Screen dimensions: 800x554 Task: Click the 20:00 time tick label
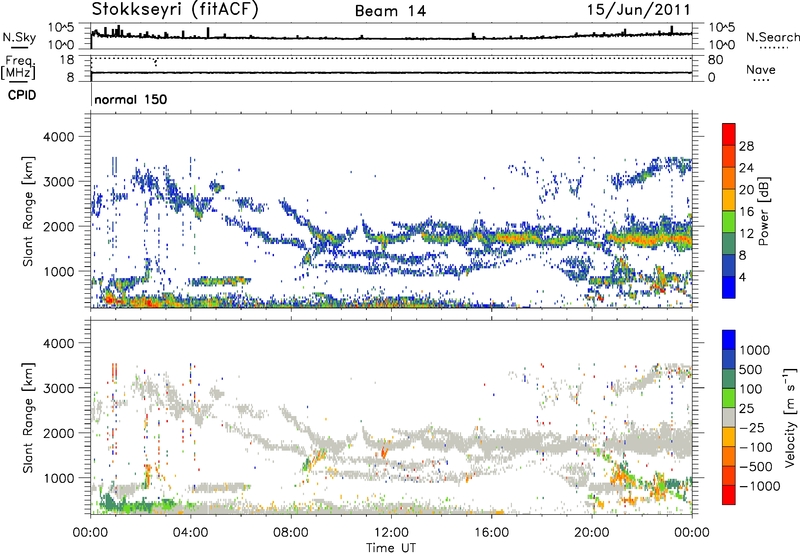pos(591,533)
